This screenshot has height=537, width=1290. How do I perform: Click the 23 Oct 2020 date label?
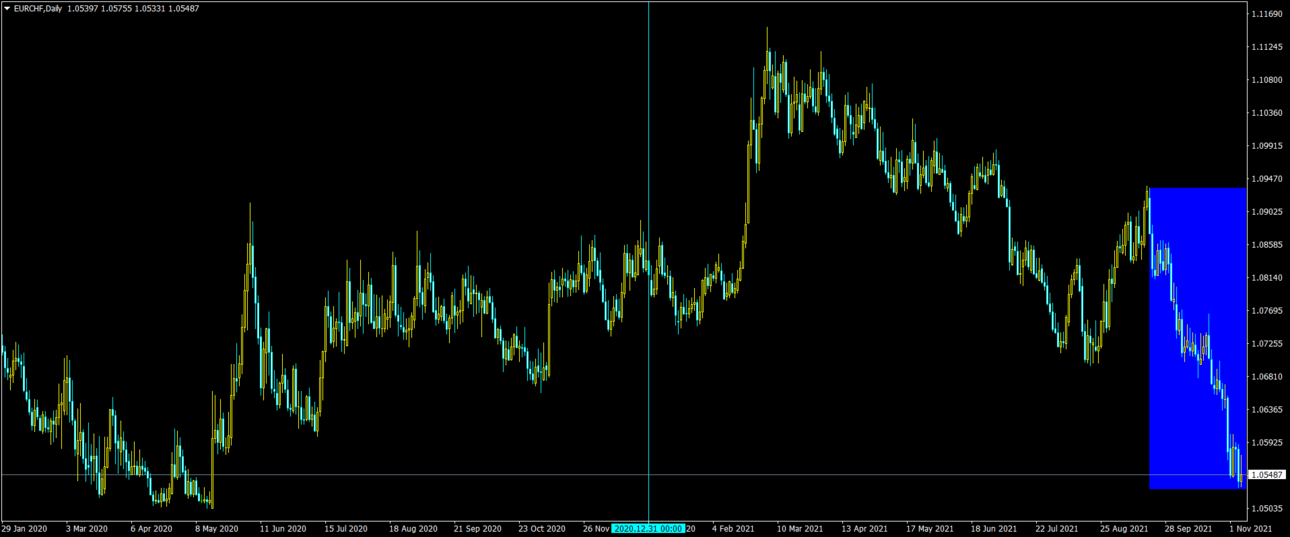coord(542,528)
